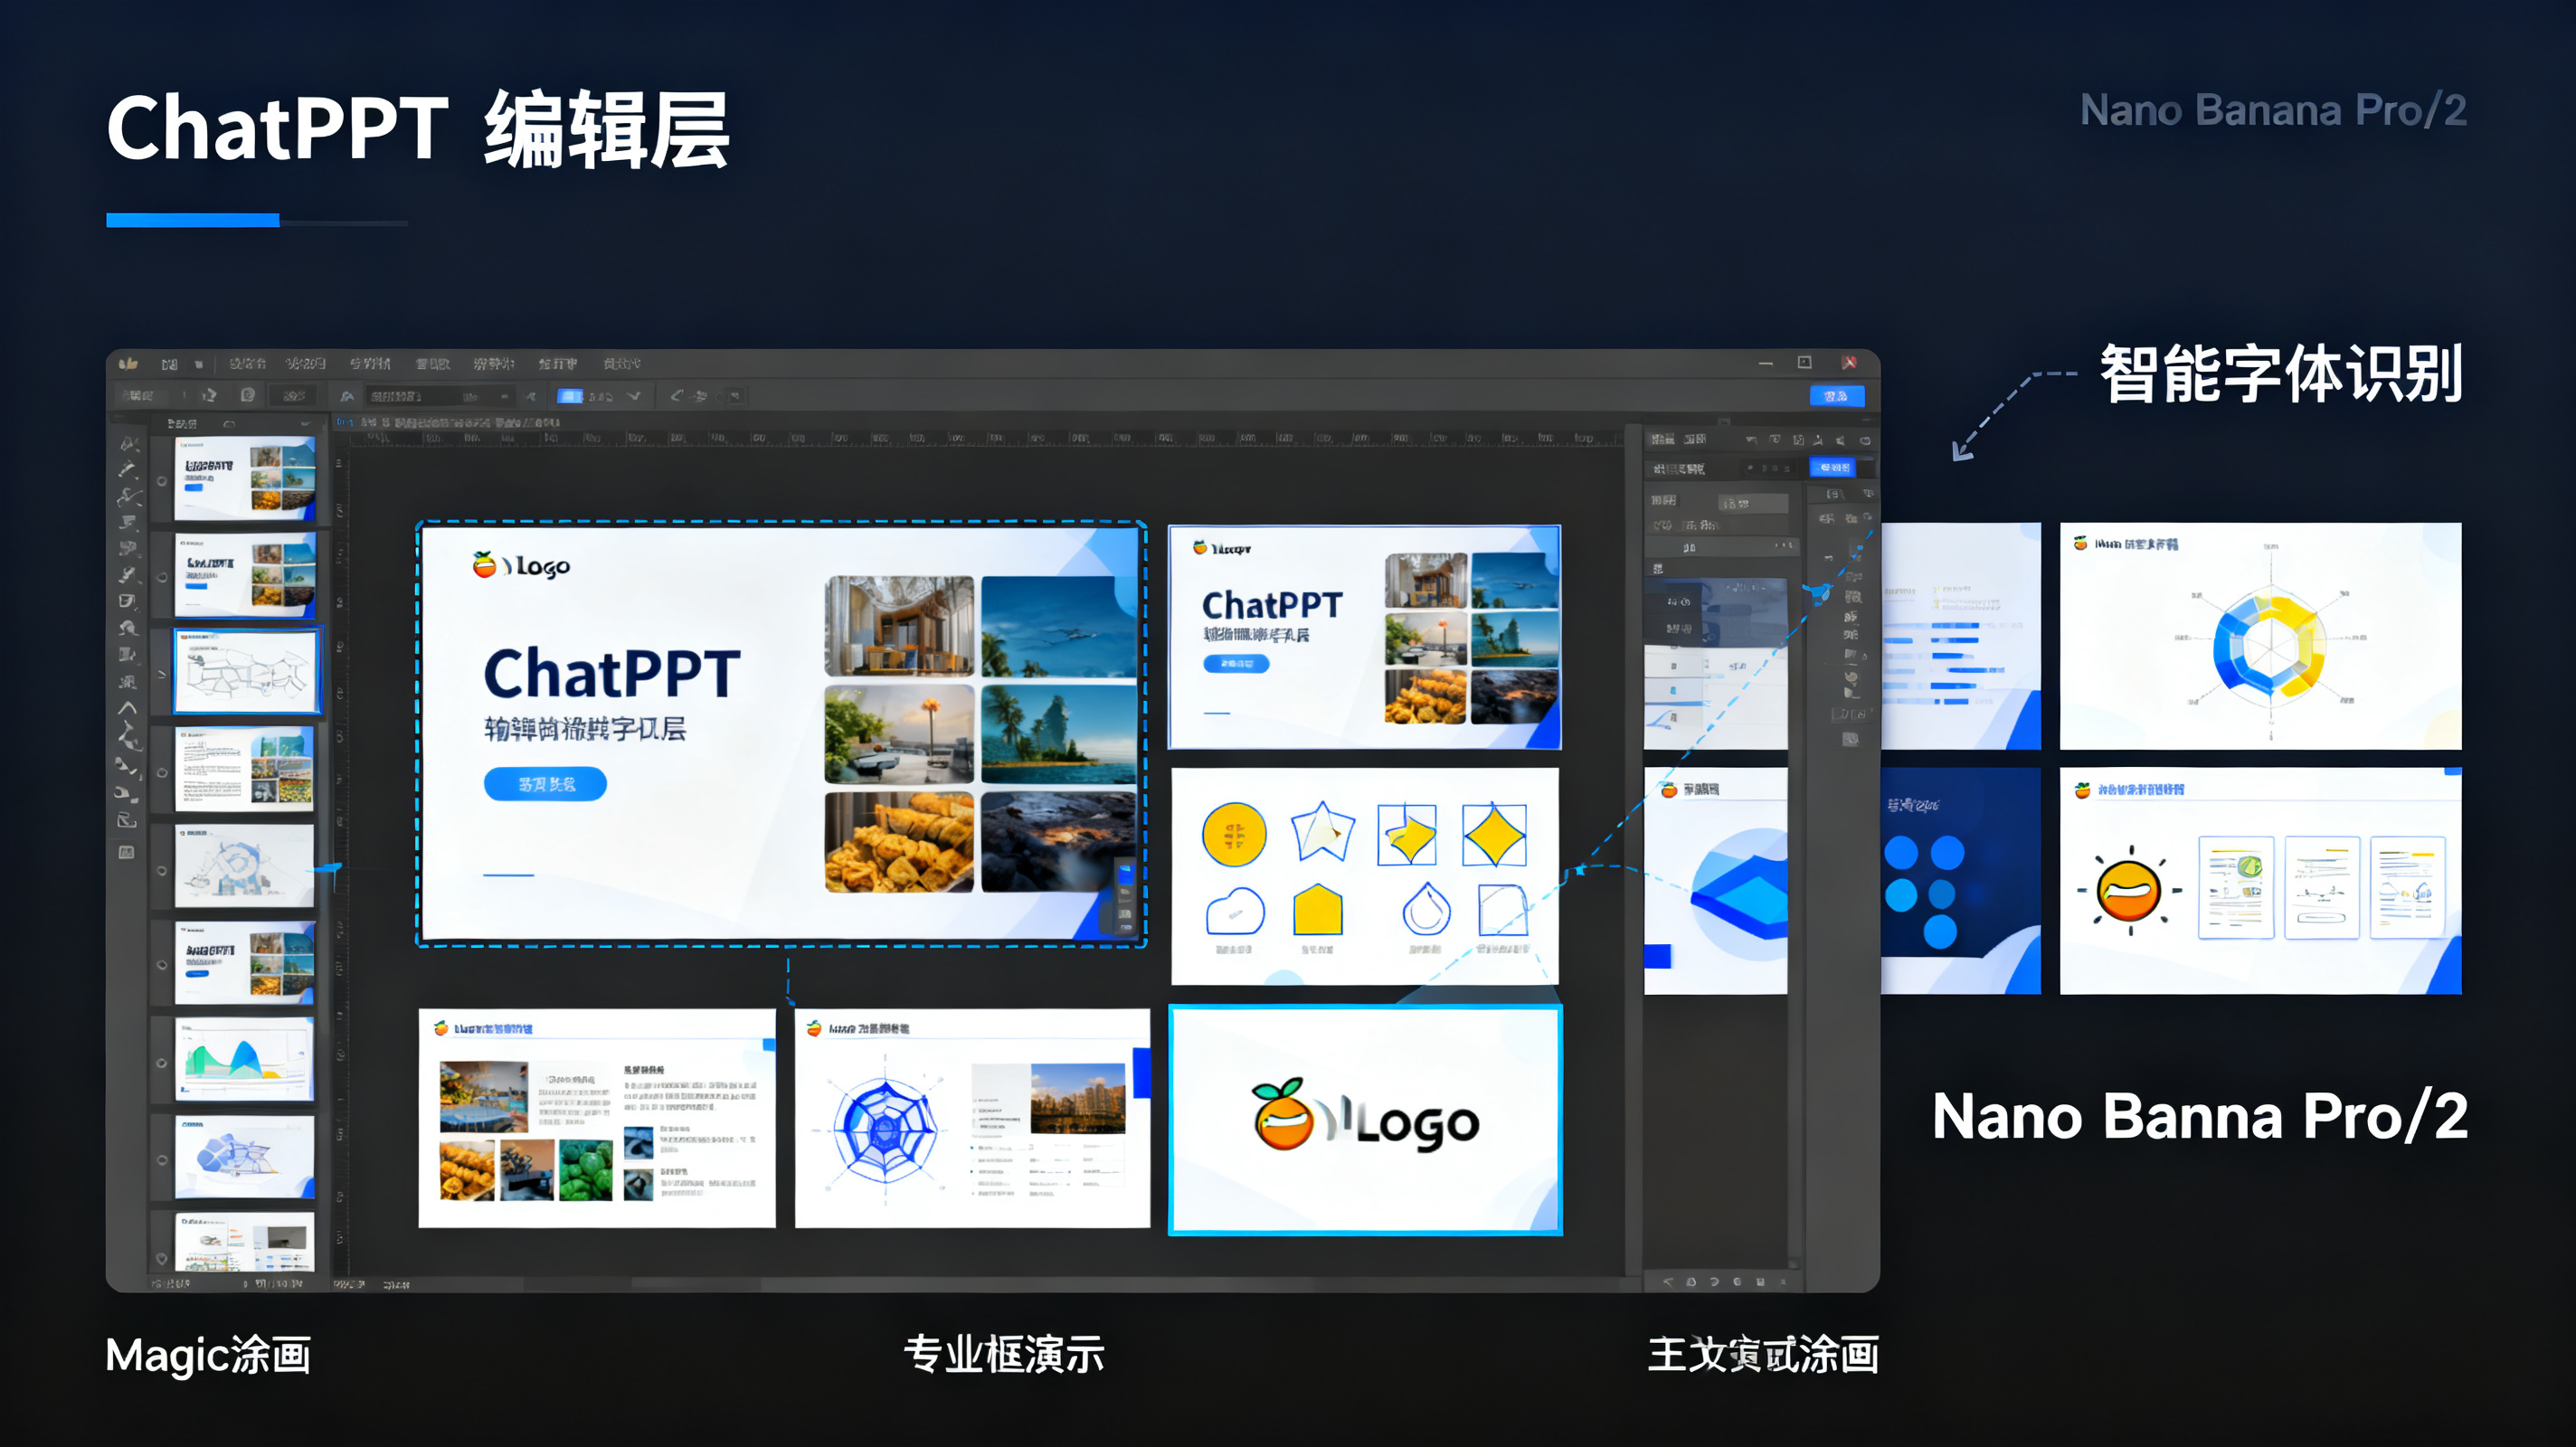Screen dimensions: 2576x1447
Task: Select the blue spider-web radar chart slide
Action: point(972,1118)
